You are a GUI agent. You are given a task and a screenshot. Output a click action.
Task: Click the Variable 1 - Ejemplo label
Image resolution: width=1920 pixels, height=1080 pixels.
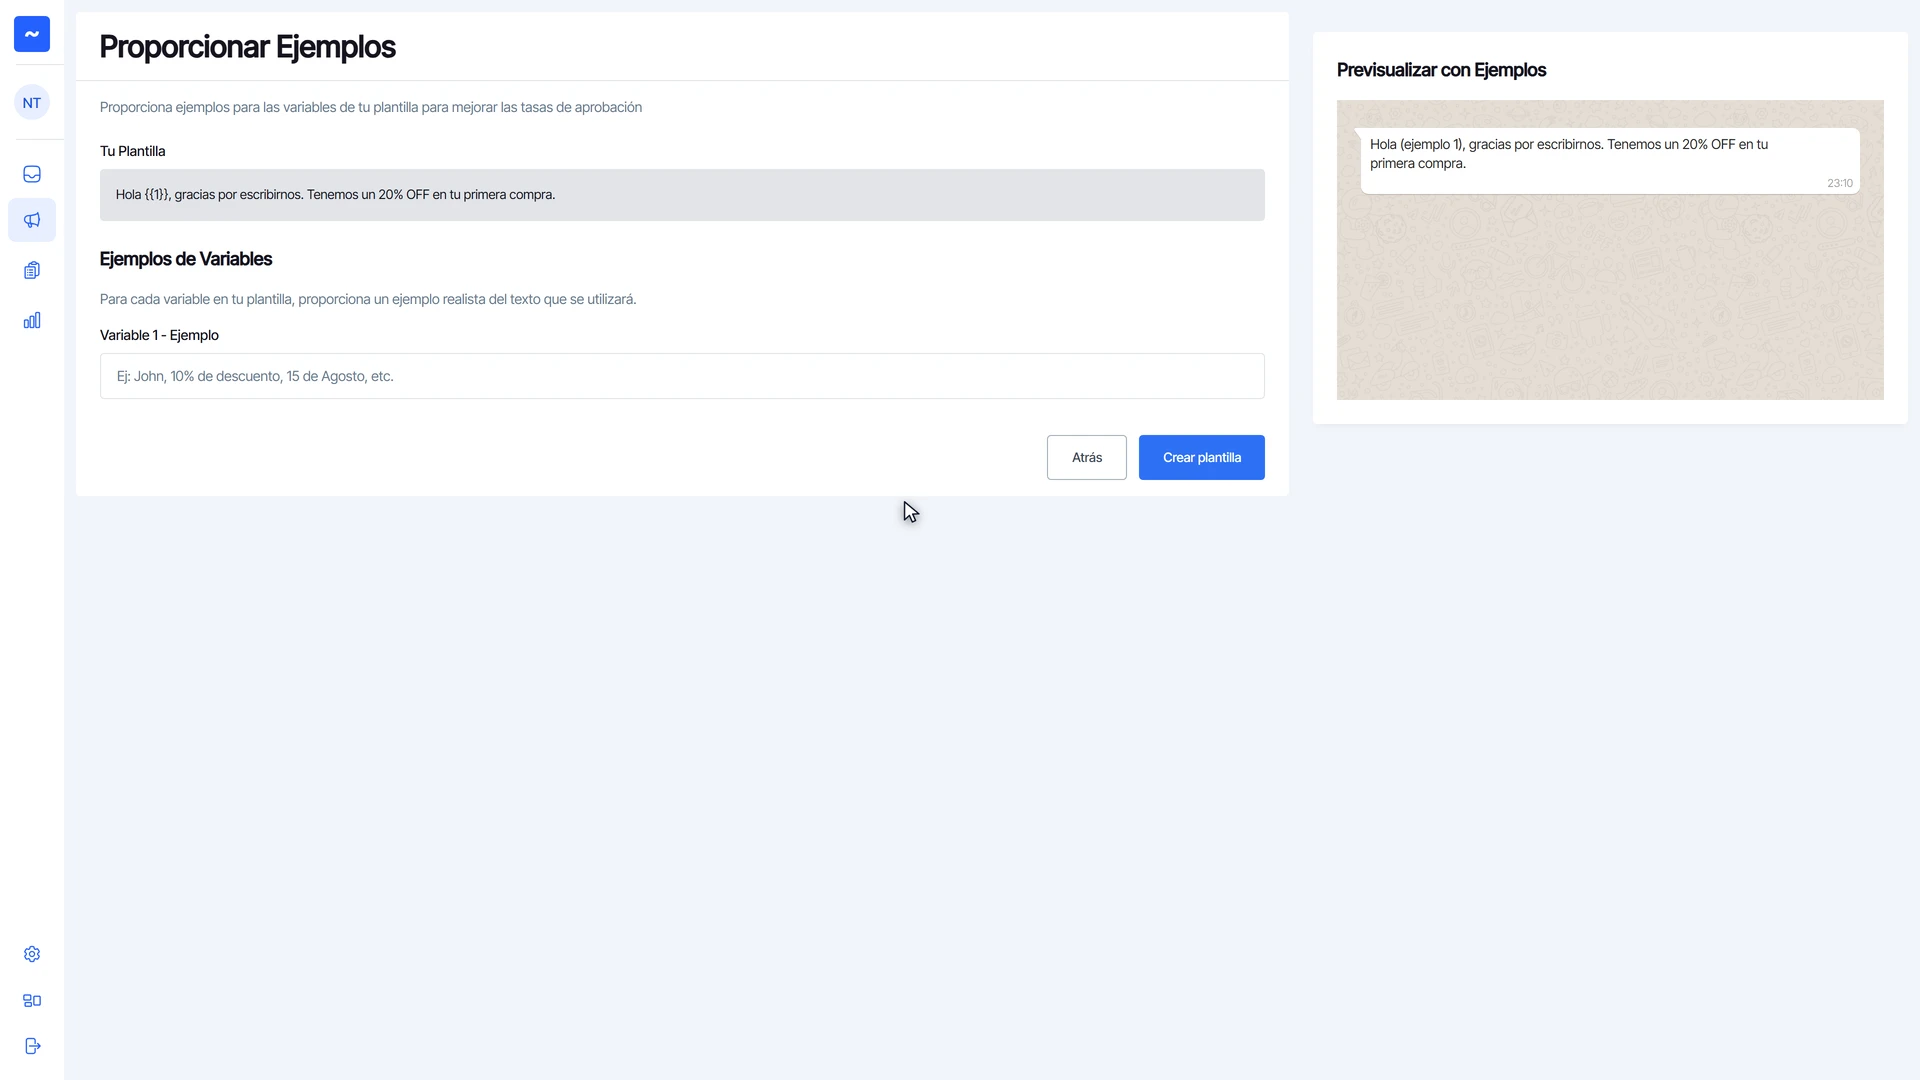pyautogui.click(x=159, y=335)
